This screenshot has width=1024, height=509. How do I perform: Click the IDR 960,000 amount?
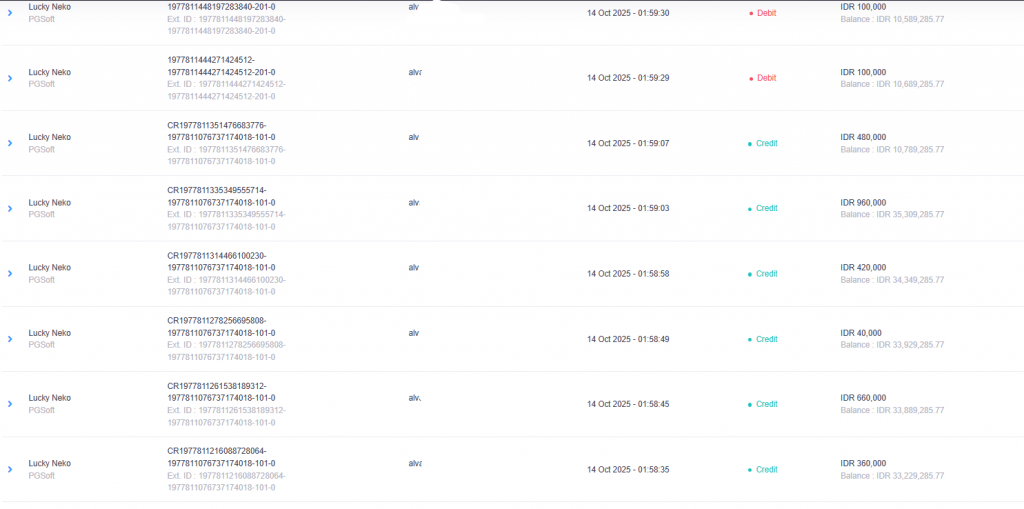(x=863, y=202)
